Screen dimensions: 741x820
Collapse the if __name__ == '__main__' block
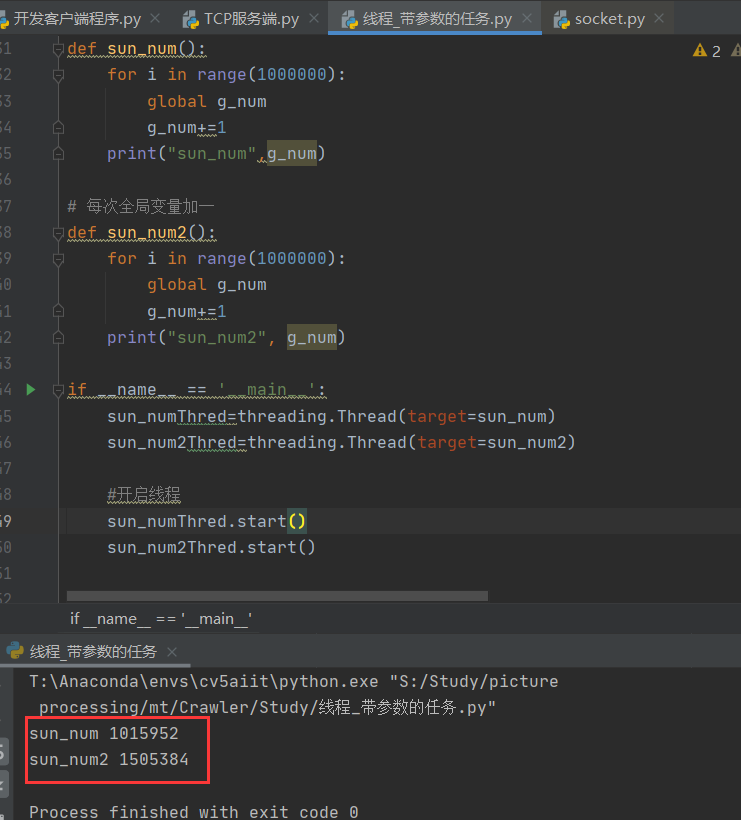coord(58,390)
